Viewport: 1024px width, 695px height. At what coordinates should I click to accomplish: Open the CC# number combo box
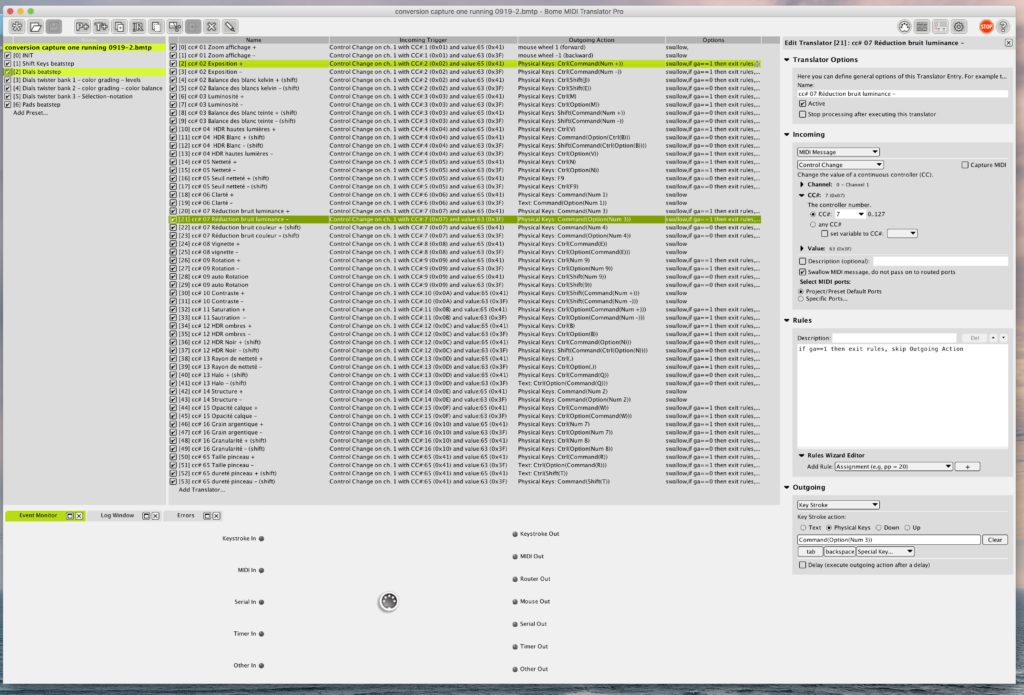(850, 214)
